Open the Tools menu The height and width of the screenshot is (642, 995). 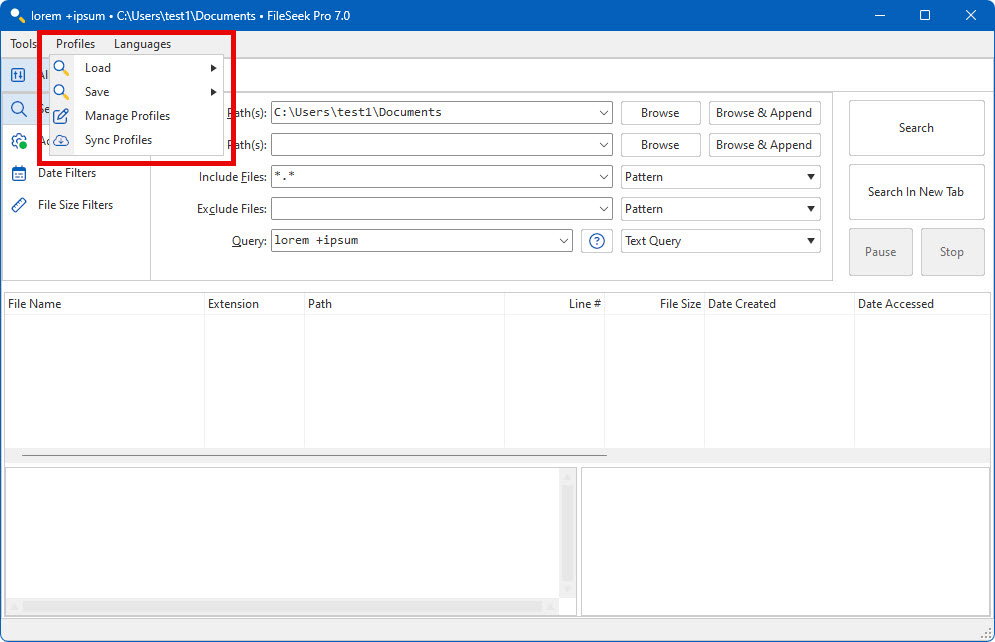(23, 44)
